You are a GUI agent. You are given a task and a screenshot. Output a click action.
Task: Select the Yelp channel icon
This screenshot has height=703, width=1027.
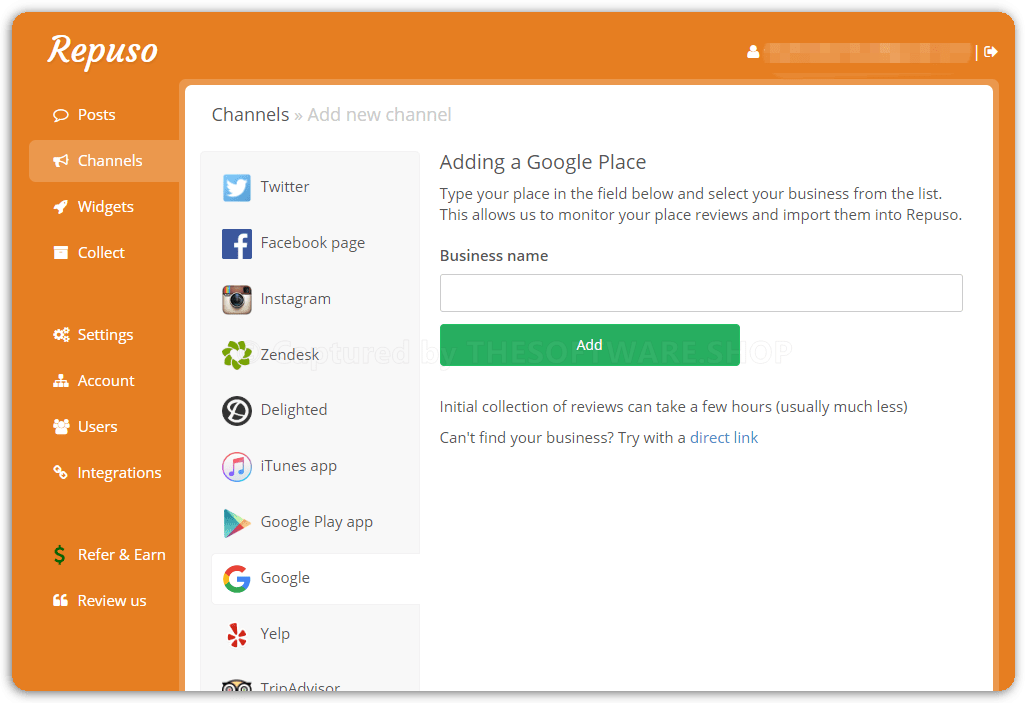point(237,634)
